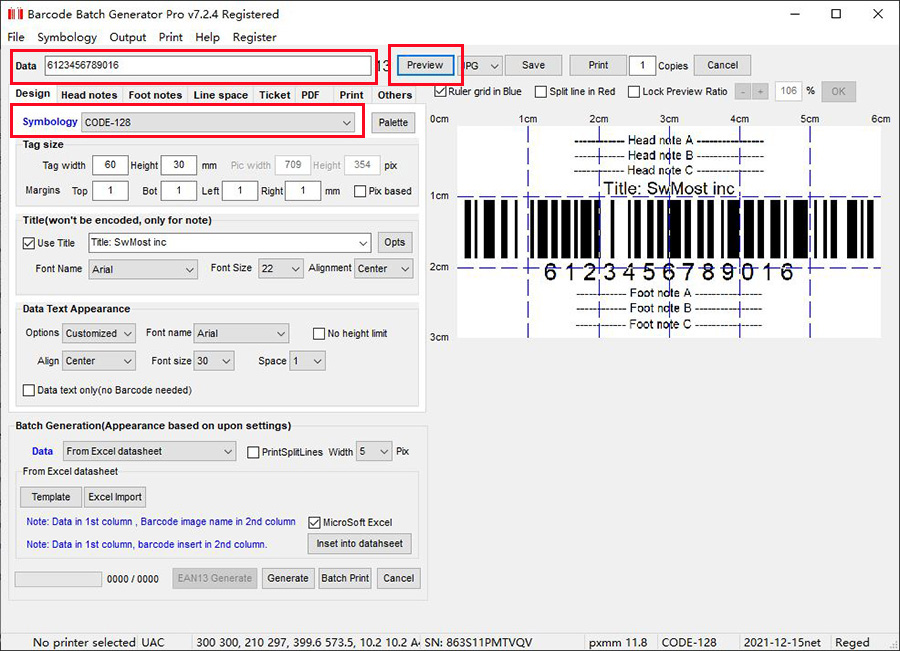Click the Batch Print button
Viewport: 900px width, 651px height.
pos(345,579)
